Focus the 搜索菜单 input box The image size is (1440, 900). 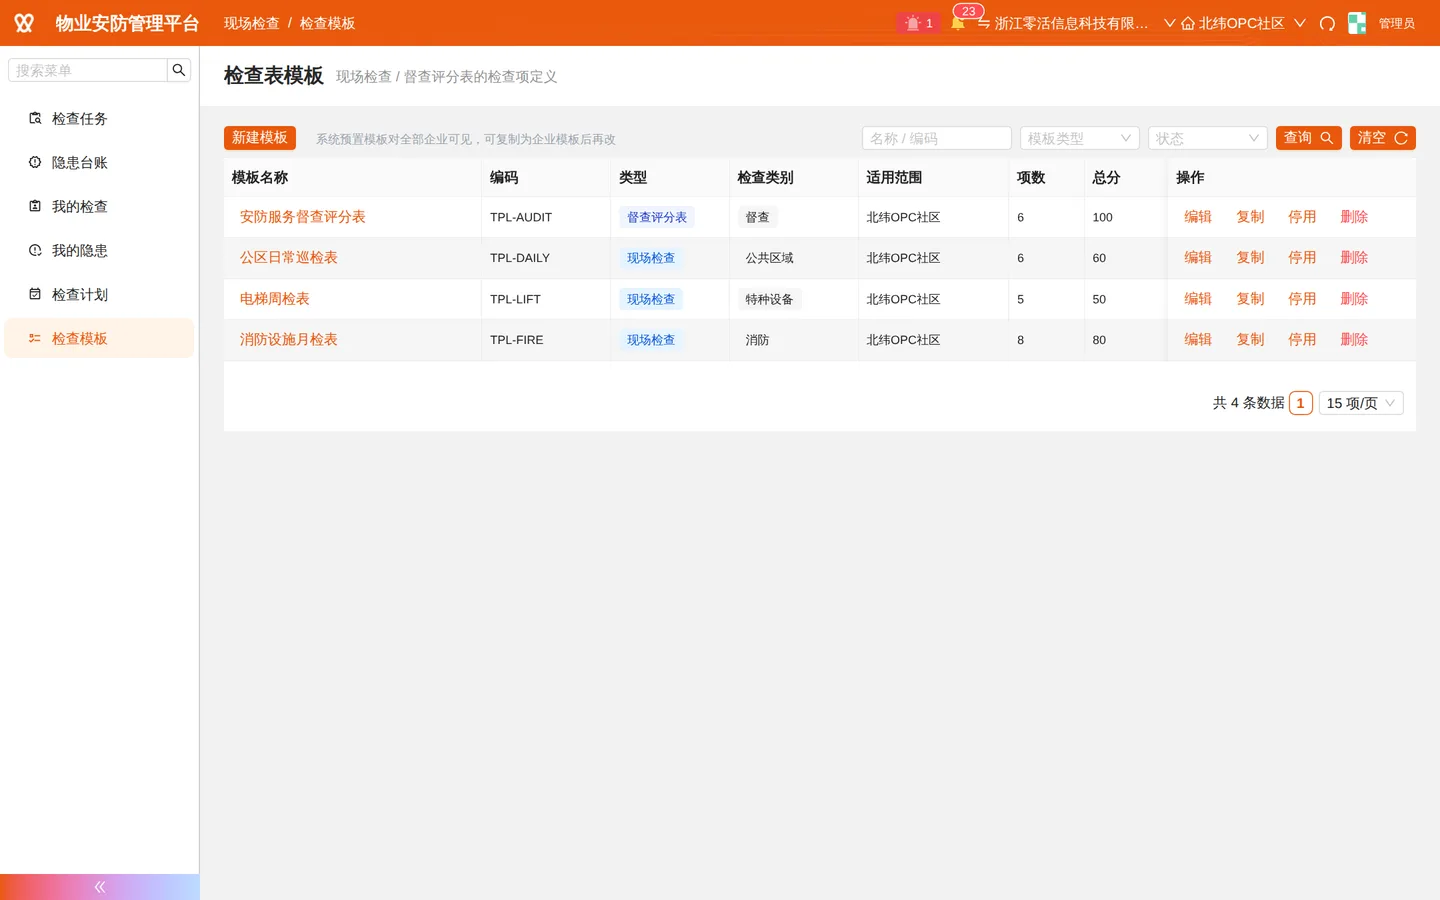pyautogui.click(x=88, y=70)
